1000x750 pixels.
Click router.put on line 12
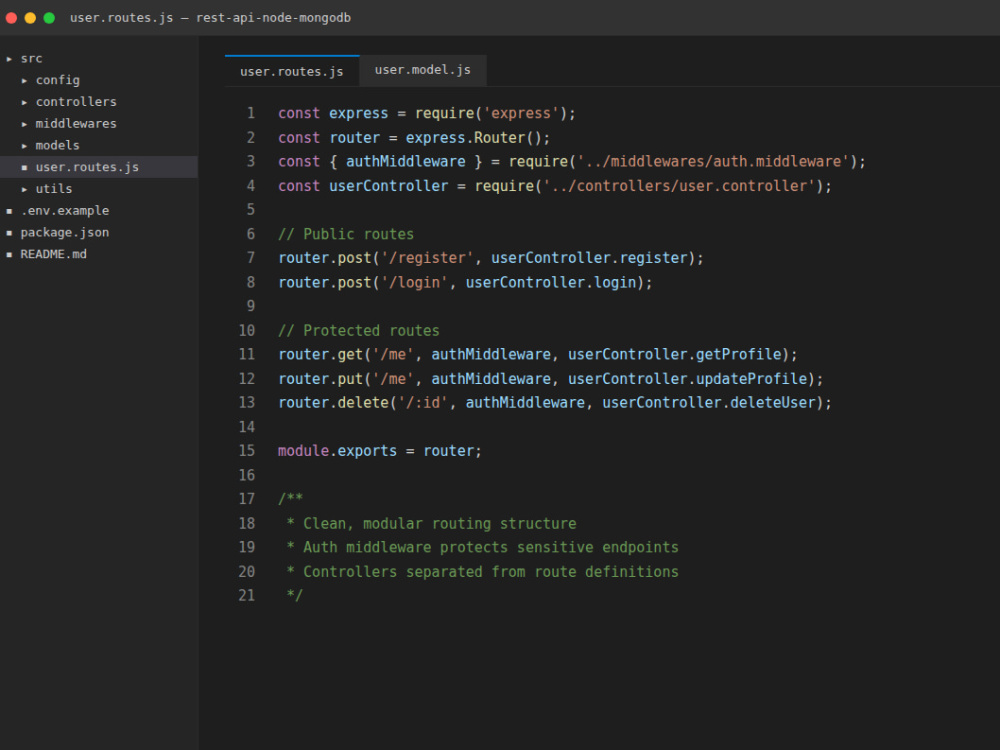(x=320, y=379)
